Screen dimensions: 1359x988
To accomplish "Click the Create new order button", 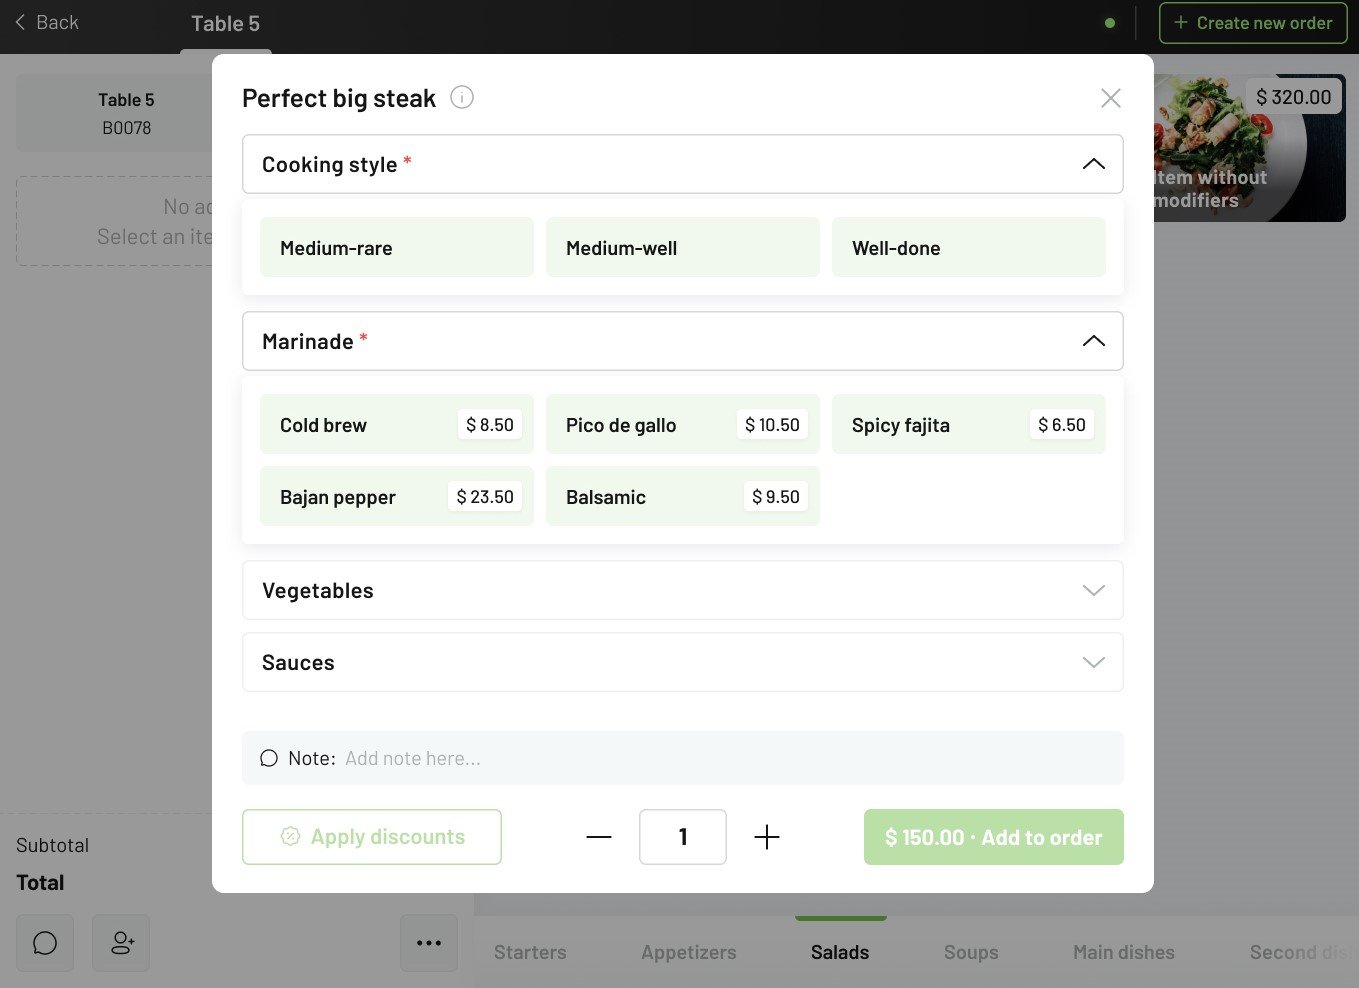I will [1252, 22].
